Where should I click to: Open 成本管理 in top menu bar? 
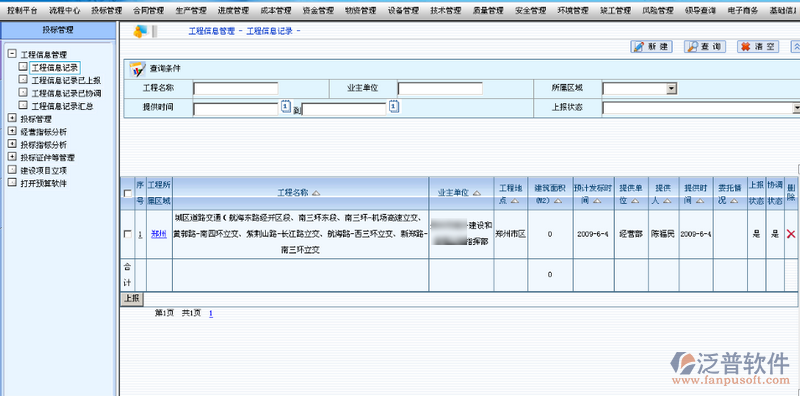coord(276,10)
